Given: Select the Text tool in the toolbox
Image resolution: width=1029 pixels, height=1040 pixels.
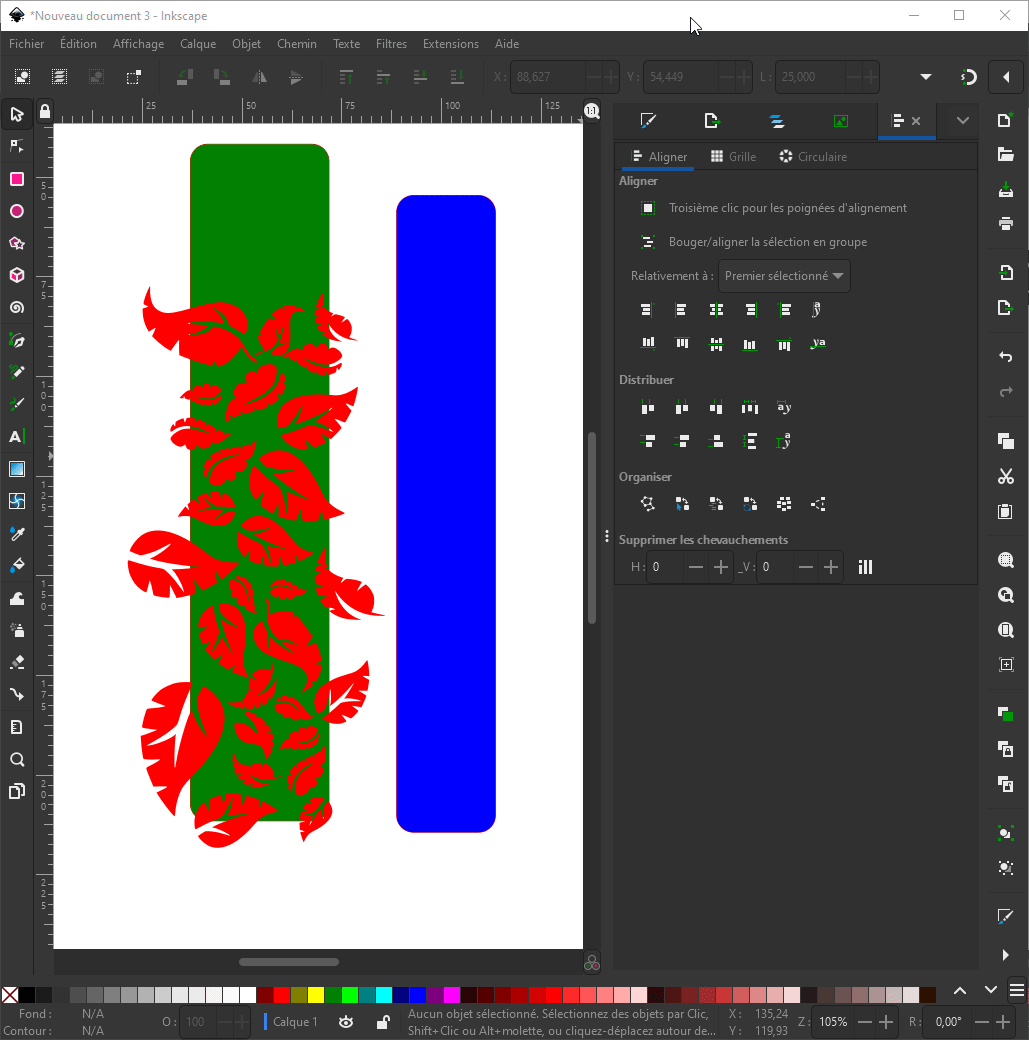Looking at the screenshot, I should click(16, 436).
